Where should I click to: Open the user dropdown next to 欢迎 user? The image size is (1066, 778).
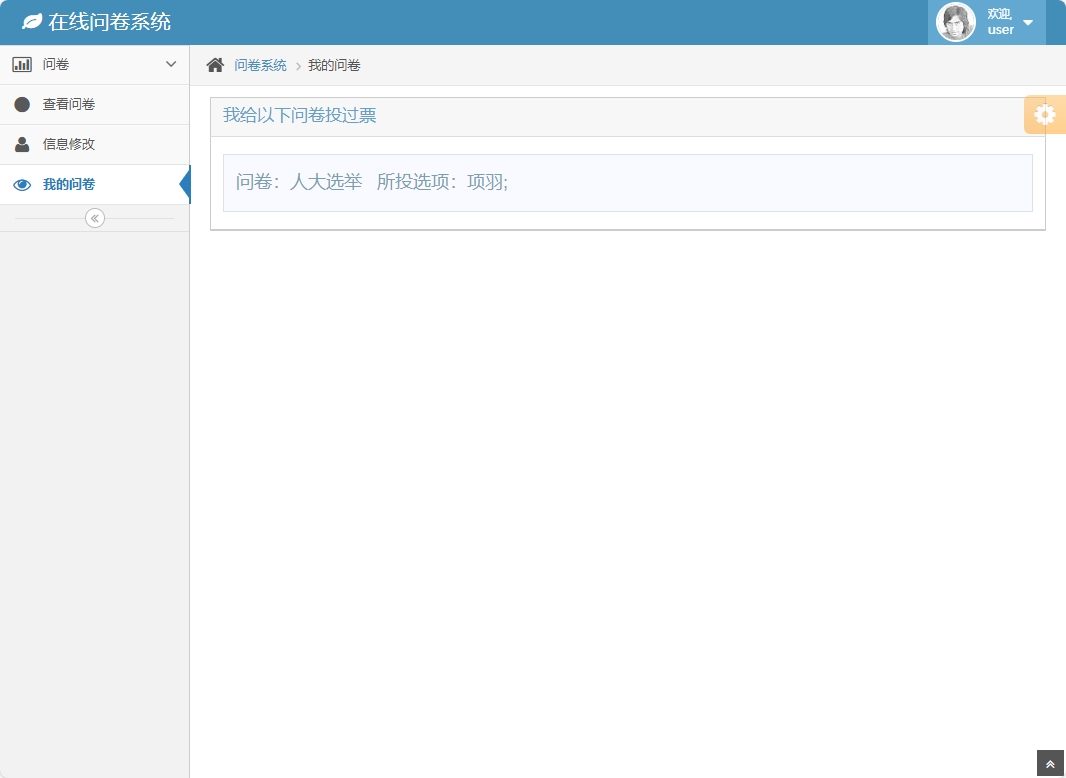(x=1027, y=21)
